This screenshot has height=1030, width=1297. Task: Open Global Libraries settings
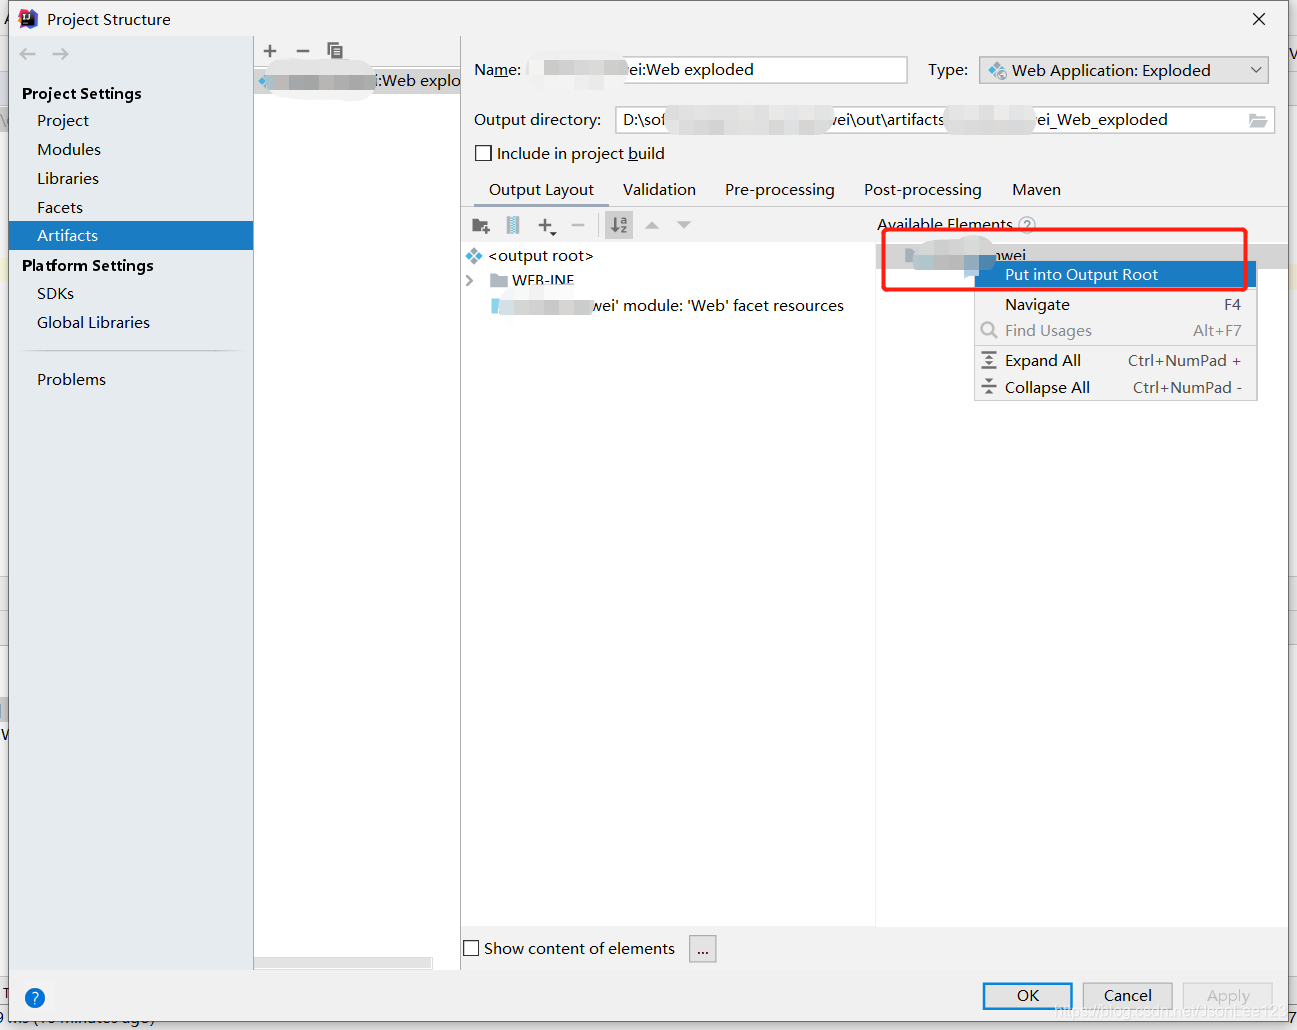93,323
